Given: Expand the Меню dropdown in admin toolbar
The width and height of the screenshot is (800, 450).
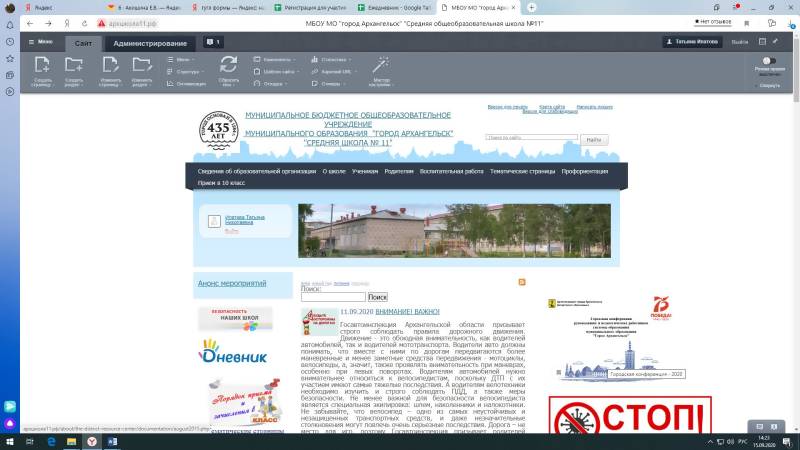Looking at the screenshot, I should click(x=40, y=42).
